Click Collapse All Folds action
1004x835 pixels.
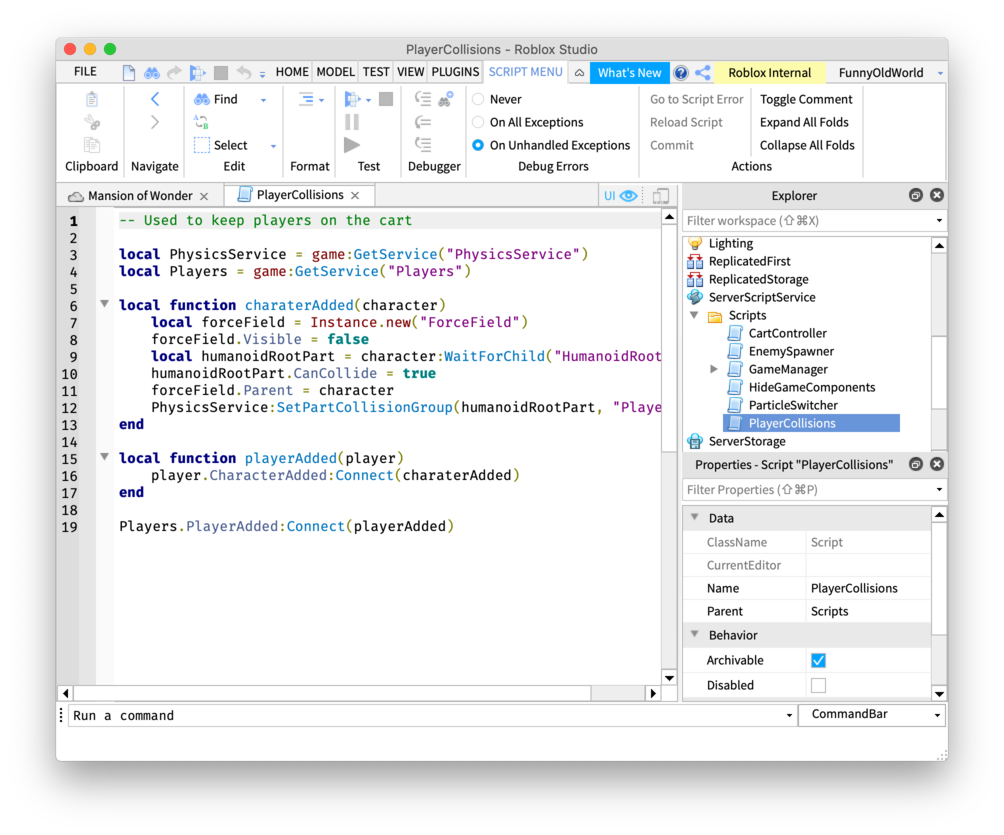pos(807,145)
